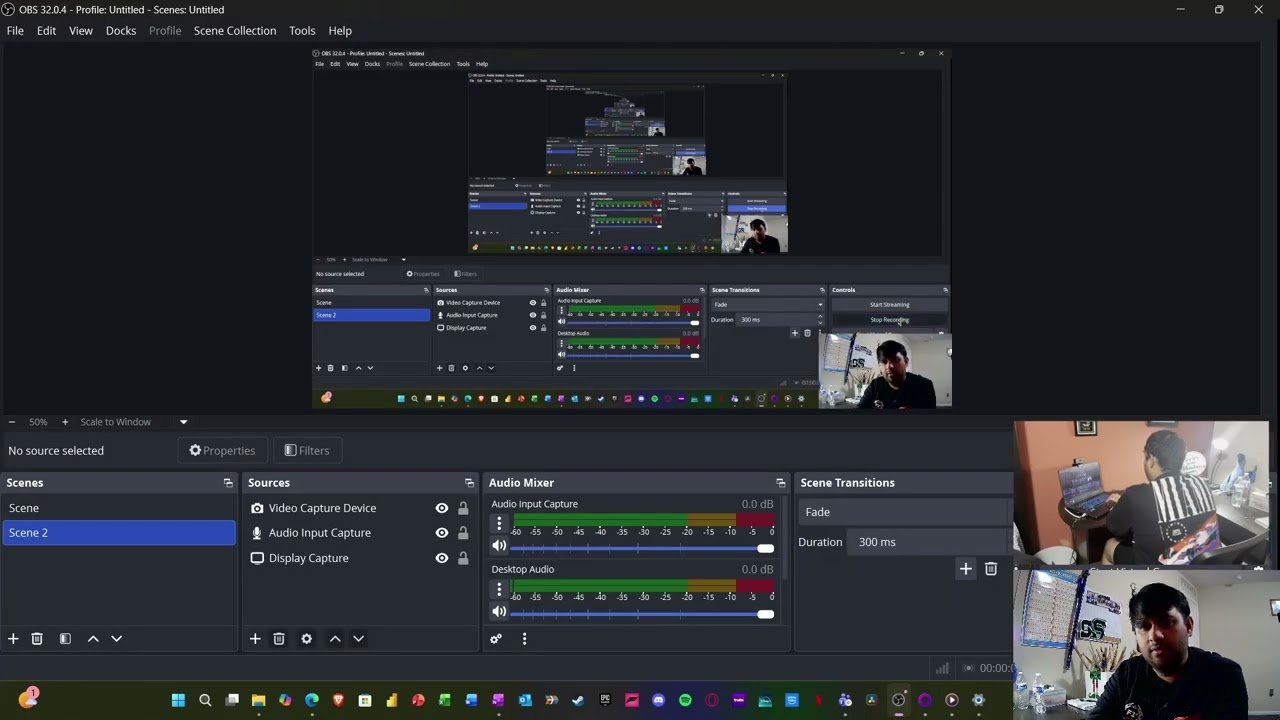Remove selected source using the Sources trash icon
Screen dimensions: 1280x720
pyautogui.click(x=279, y=639)
